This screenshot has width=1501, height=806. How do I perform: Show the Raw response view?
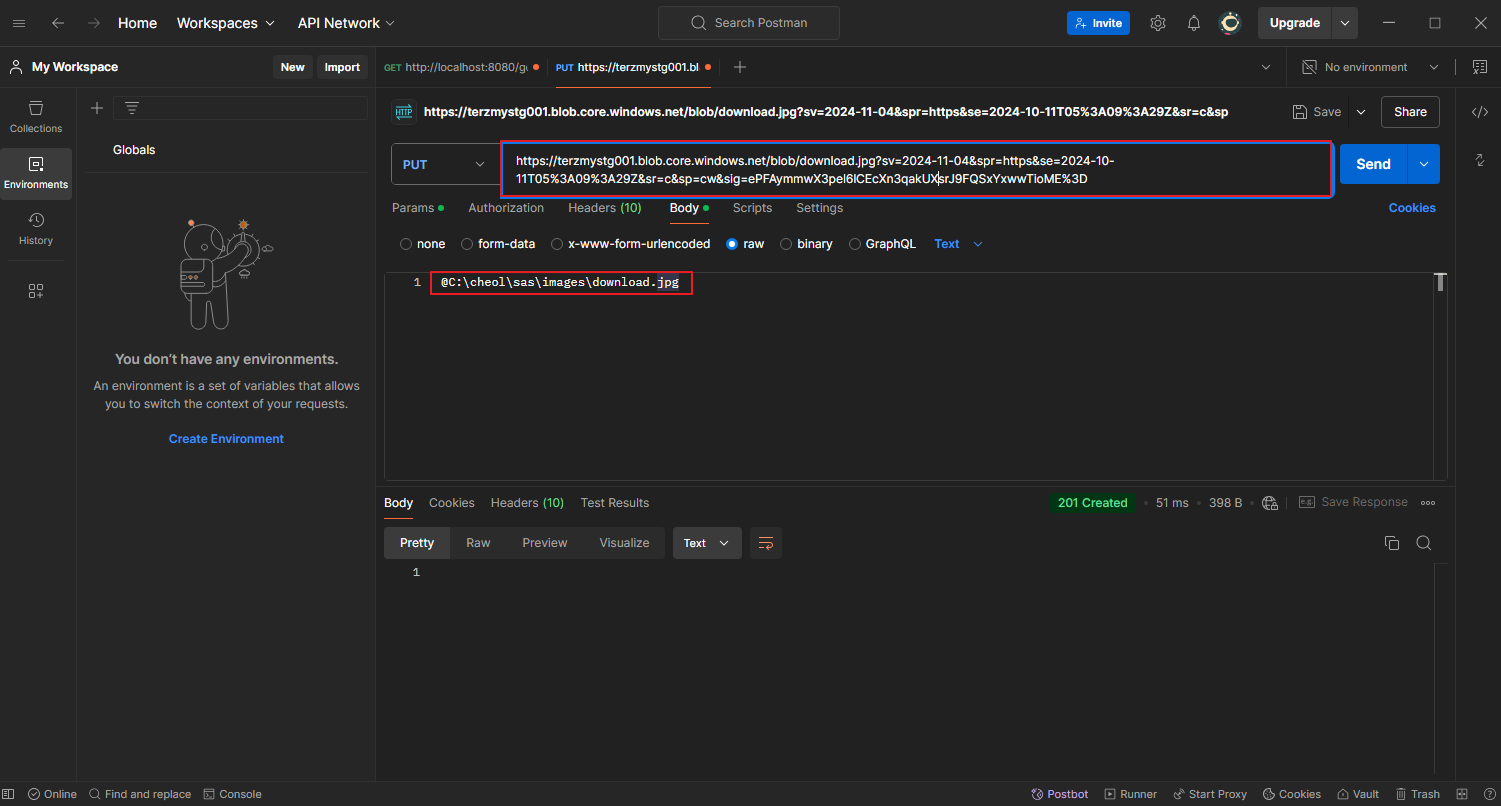478,543
